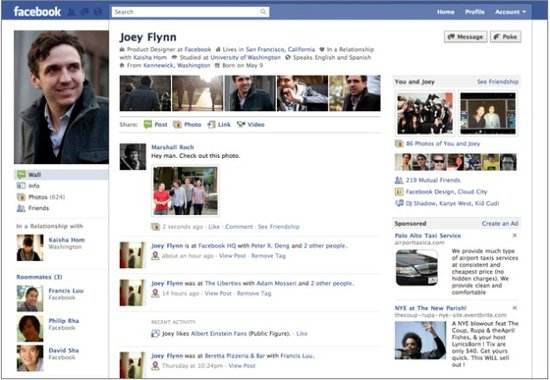Open messages icon in header
The height and width of the screenshot is (380, 550).
click(x=85, y=12)
